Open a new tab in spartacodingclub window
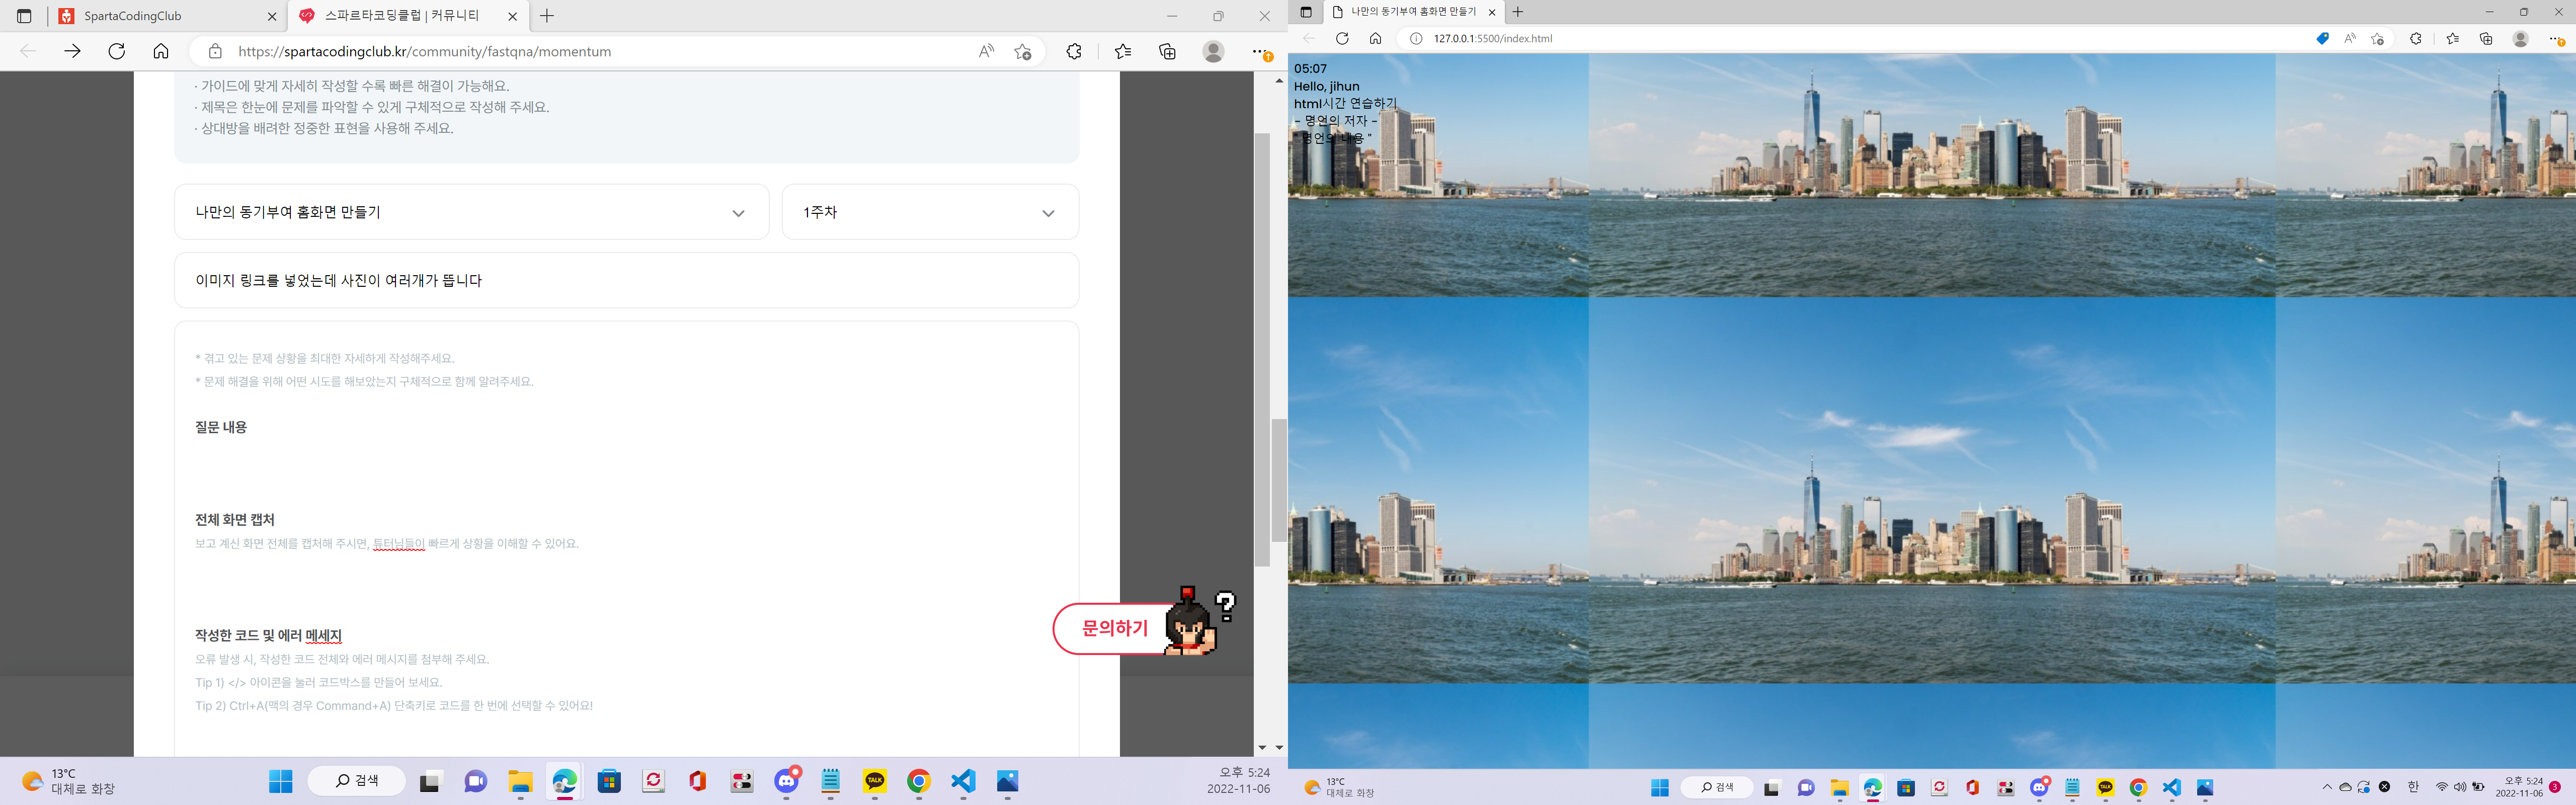The height and width of the screenshot is (805, 2576). [547, 16]
